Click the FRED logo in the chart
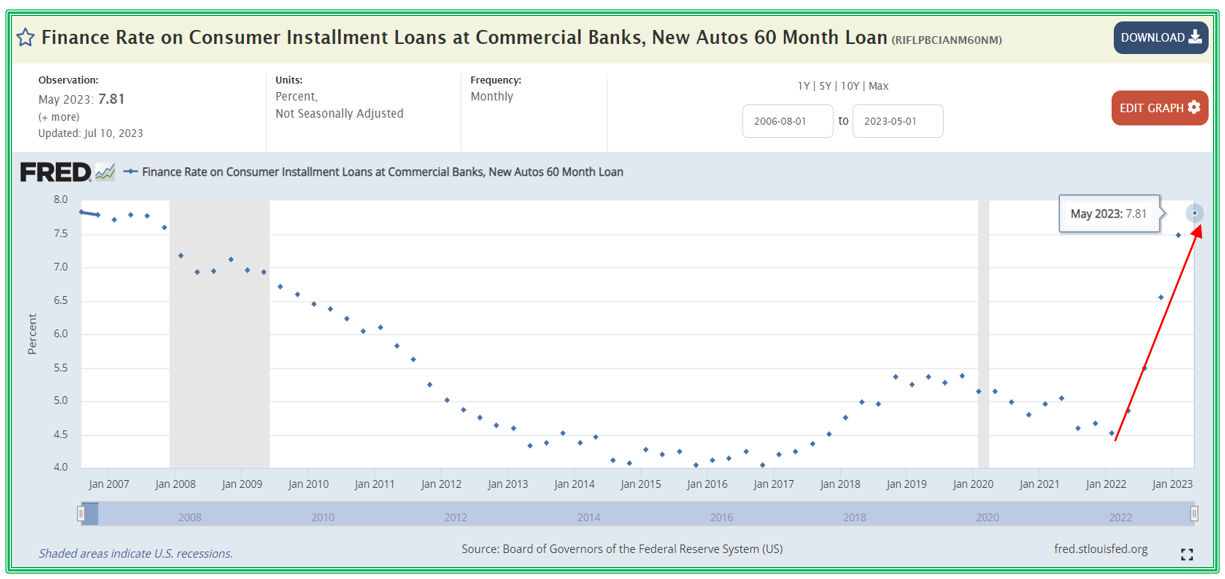The height and width of the screenshot is (579, 1225). [x=68, y=172]
